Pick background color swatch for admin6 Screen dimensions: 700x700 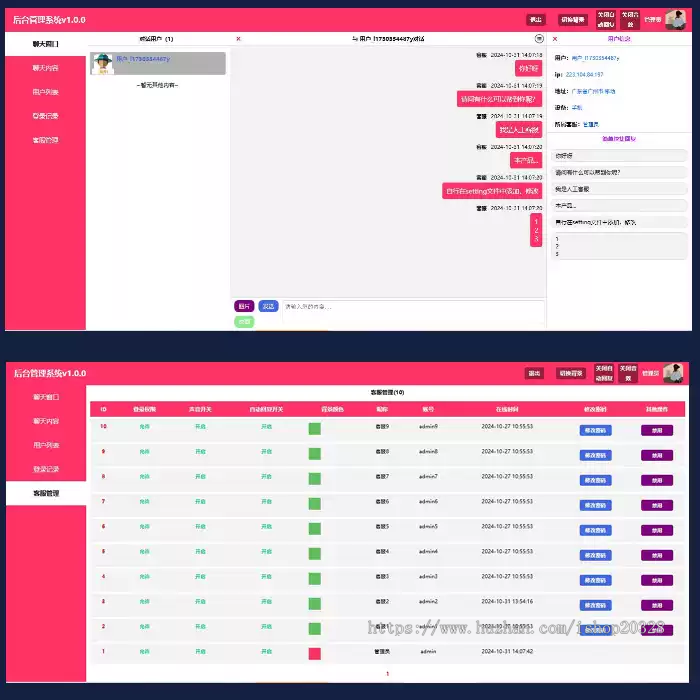315,504
